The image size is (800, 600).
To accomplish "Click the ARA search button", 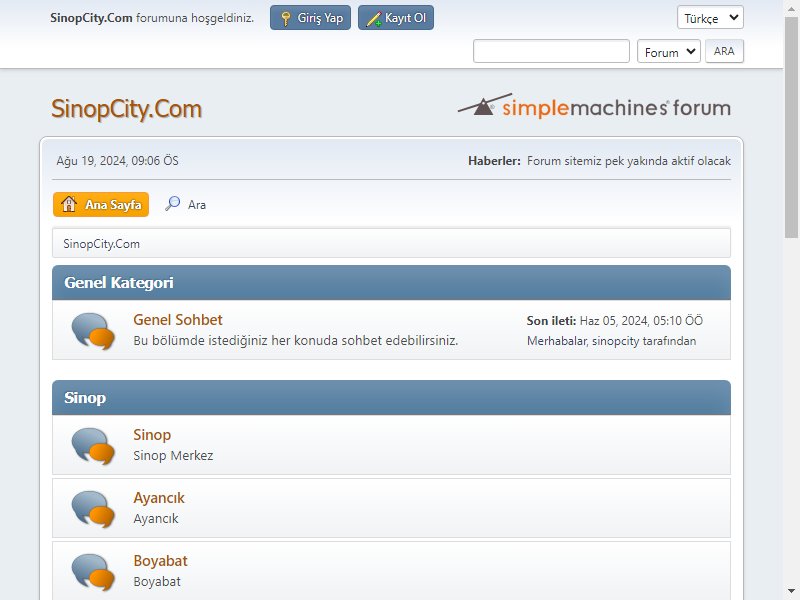I will click(724, 51).
